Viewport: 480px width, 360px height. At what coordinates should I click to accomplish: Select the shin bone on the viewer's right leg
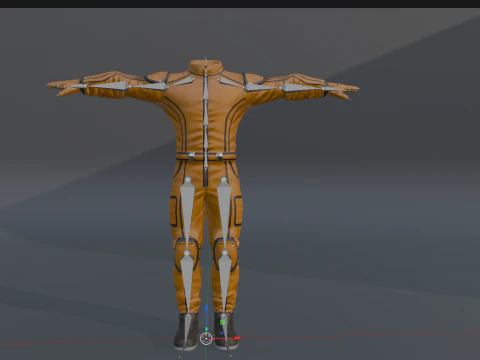pyautogui.click(x=225, y=283)
